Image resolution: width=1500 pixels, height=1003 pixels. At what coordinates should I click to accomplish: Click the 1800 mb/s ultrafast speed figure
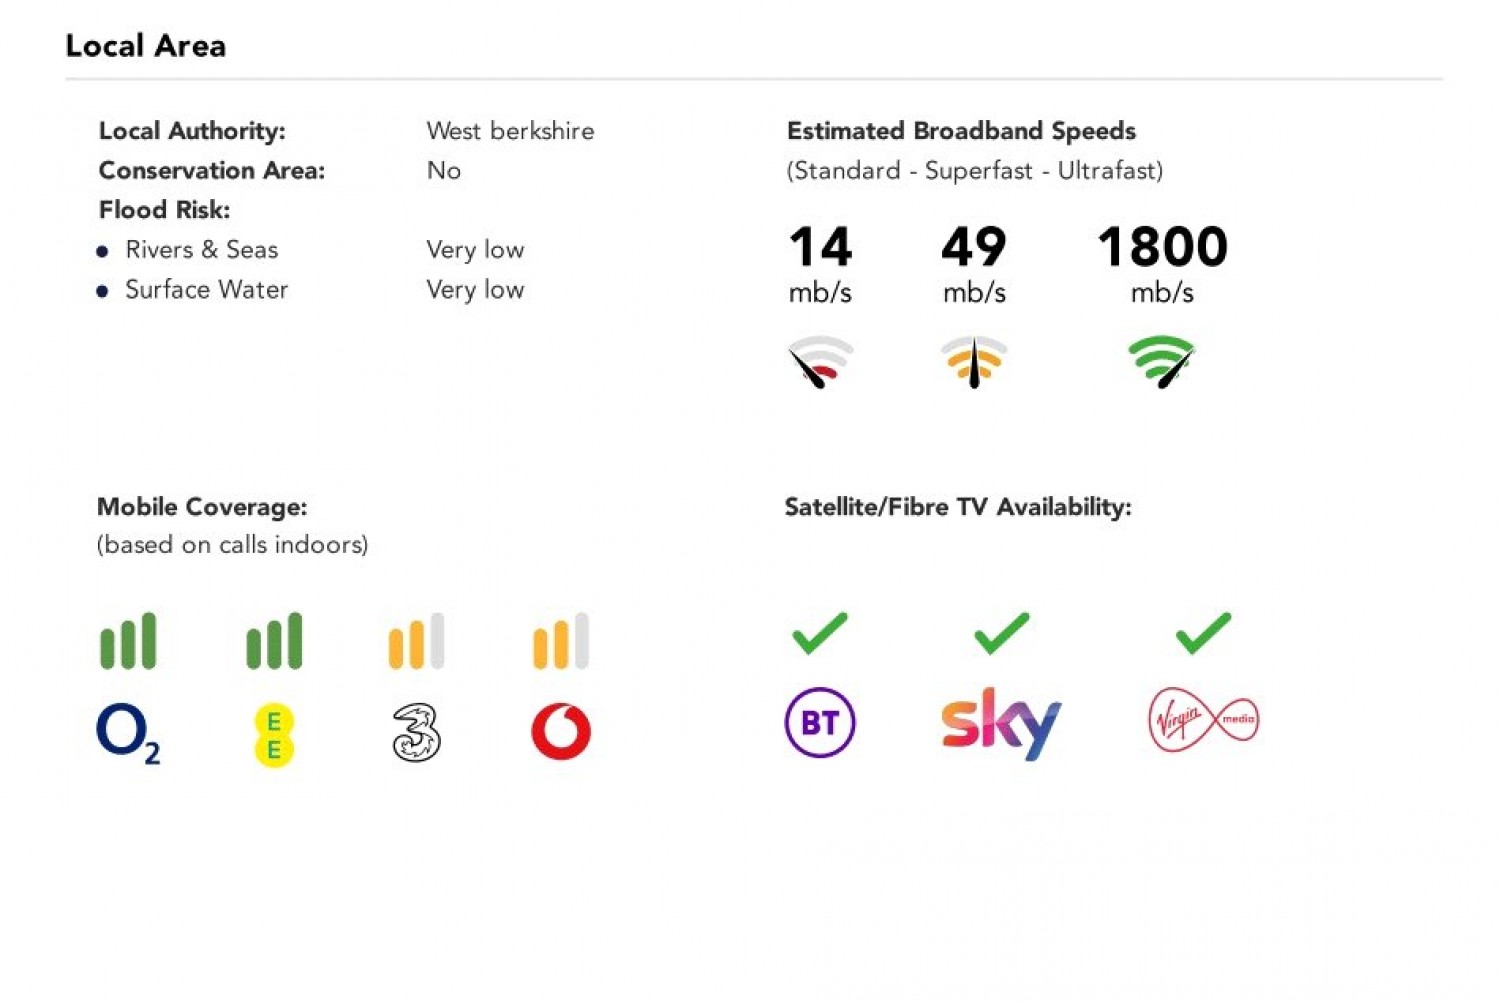click(1162, 248)
